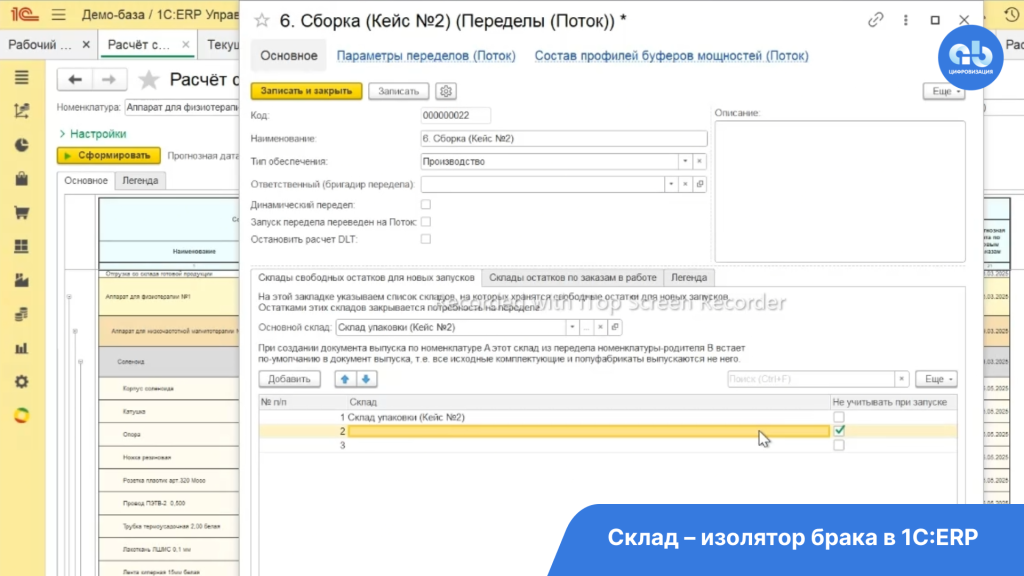The width and height of the screenshot is (1024, 576).
Task: Open Легенда tab in the Расчёт window
Action: tap(140, 180)
